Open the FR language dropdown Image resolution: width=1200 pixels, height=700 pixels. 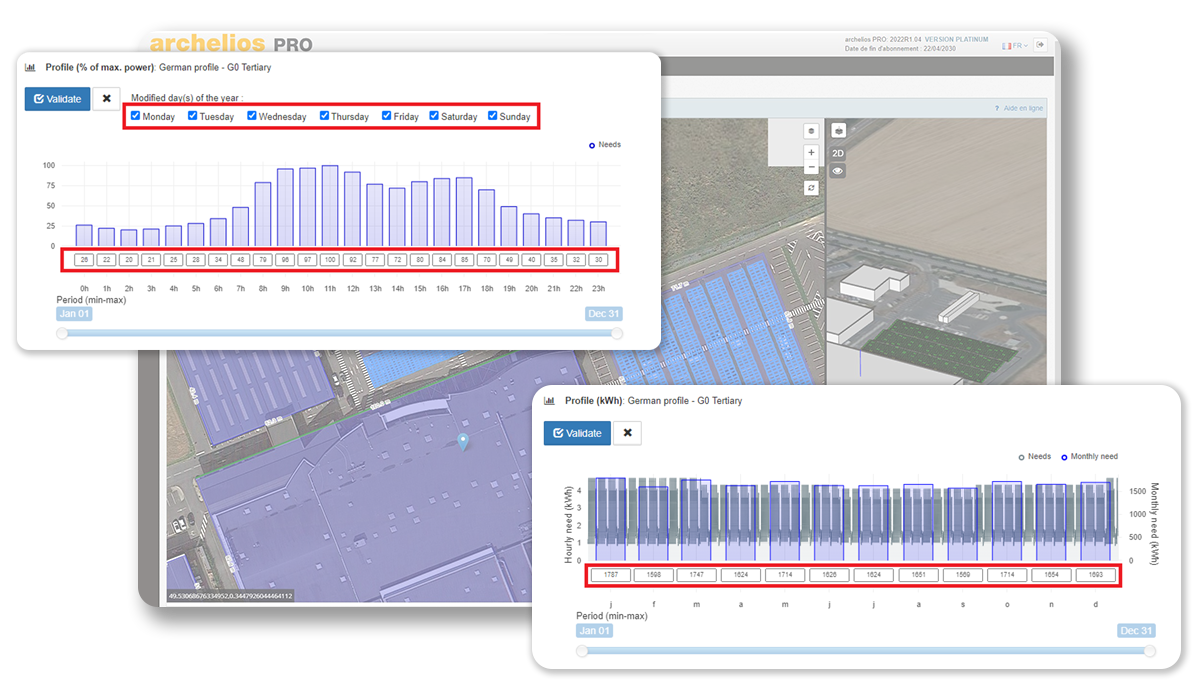click(1024, 45)
